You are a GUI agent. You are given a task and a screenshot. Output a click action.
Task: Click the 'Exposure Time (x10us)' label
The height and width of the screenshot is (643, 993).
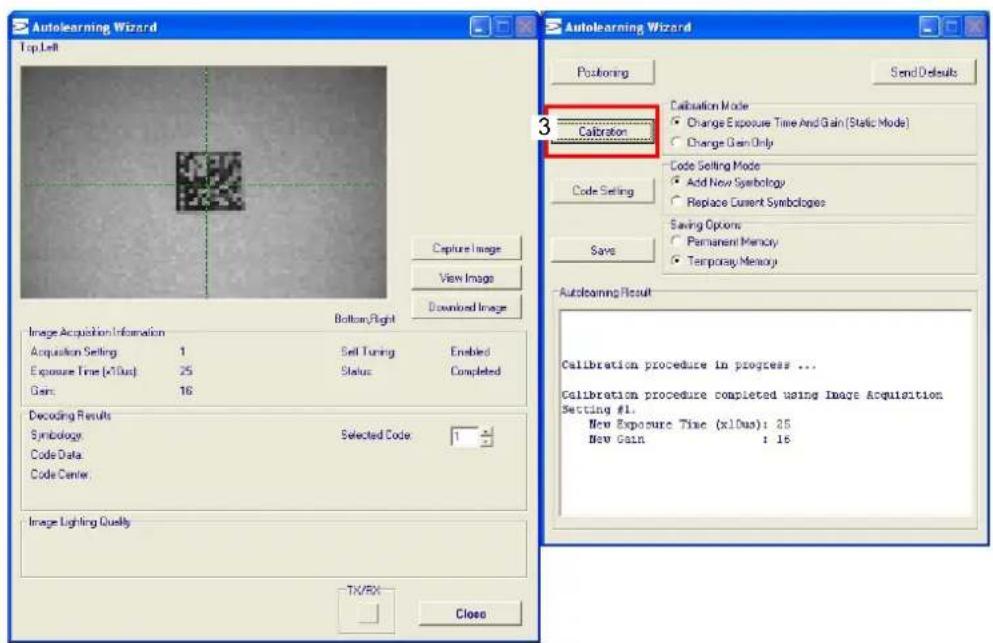(84, 371)
